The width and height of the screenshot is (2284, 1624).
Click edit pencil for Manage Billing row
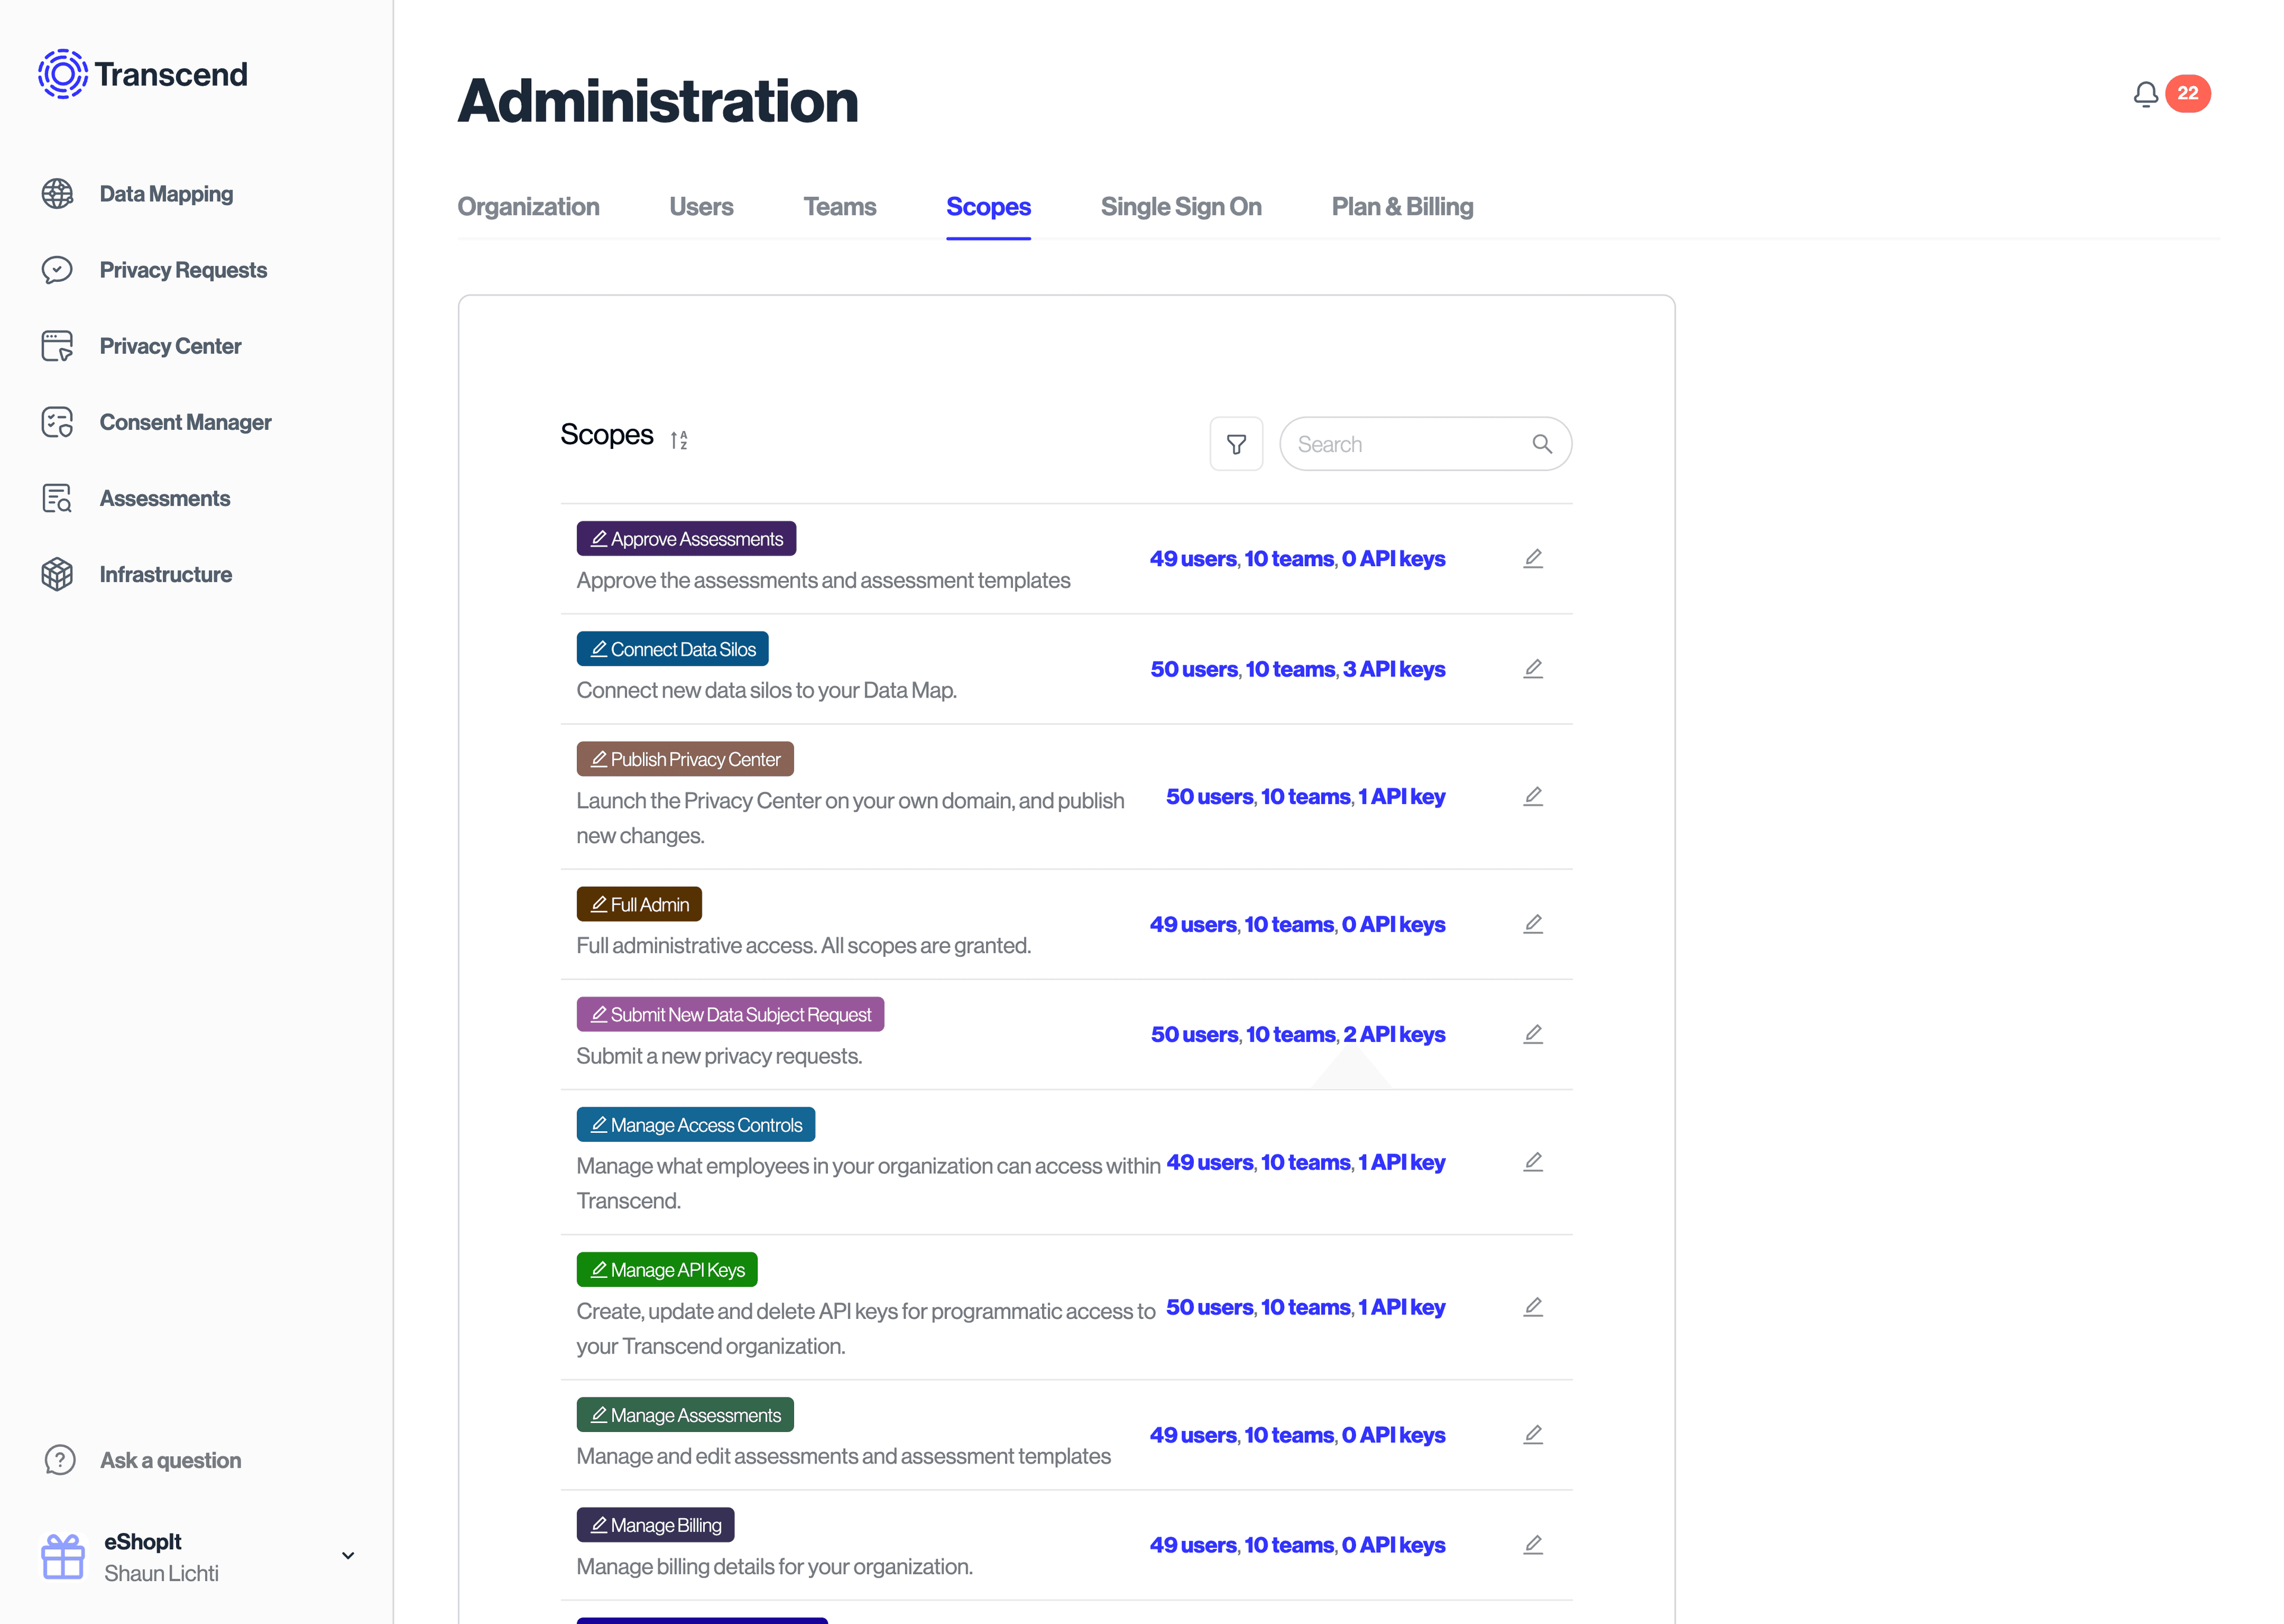[1532, 1545]
